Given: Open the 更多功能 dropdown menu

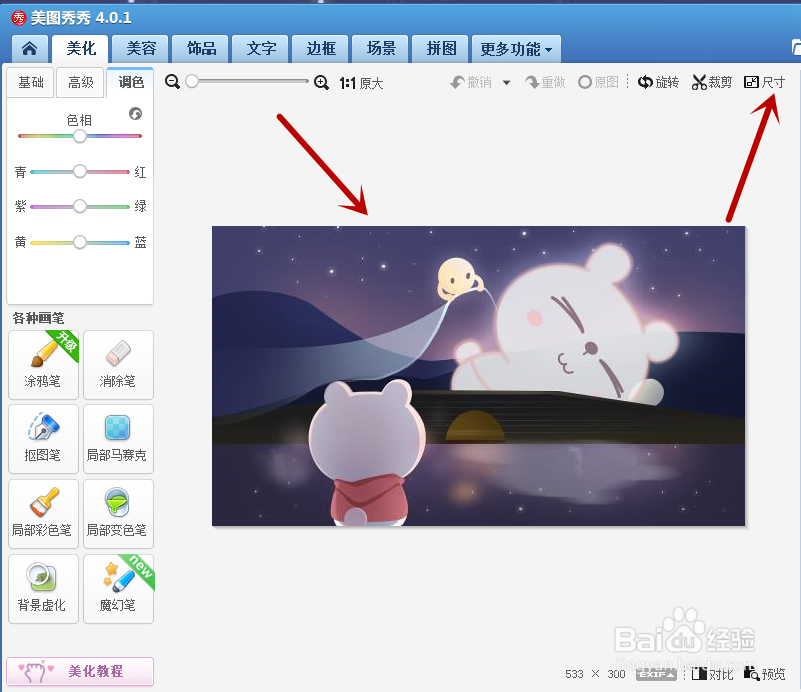Looking at the screenshot, I should point(516,49).
